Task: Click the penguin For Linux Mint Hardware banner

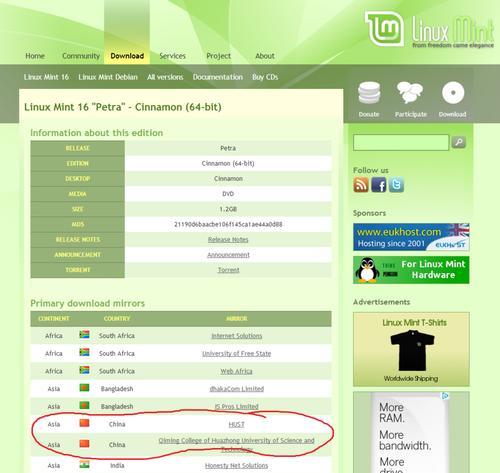Action: [411, 270]
